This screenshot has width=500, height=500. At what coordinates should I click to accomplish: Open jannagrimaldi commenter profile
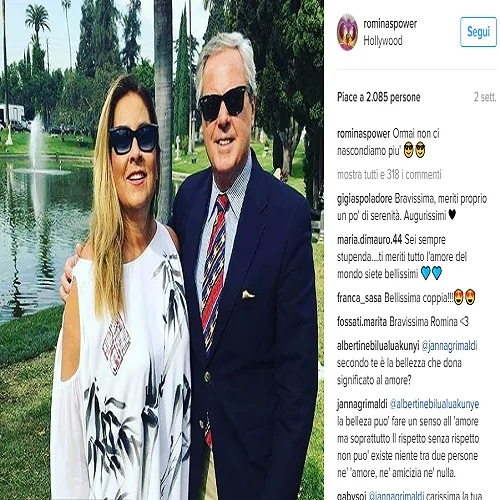pyautogui.click(x=362, y=404)
